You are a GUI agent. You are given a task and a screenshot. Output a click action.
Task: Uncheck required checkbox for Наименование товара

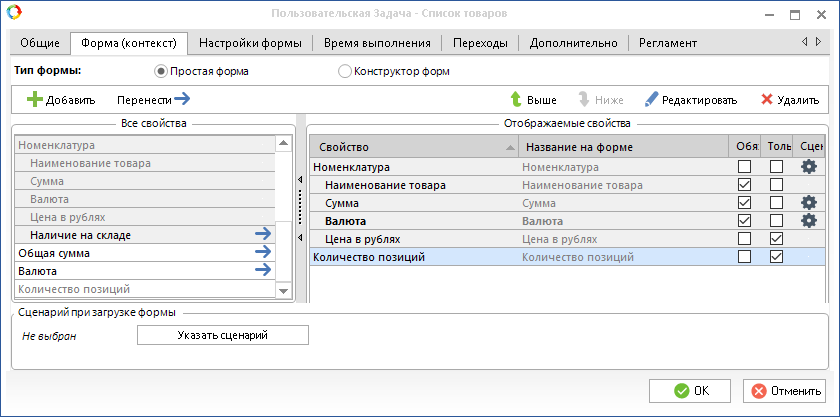(x=744, y=185)
